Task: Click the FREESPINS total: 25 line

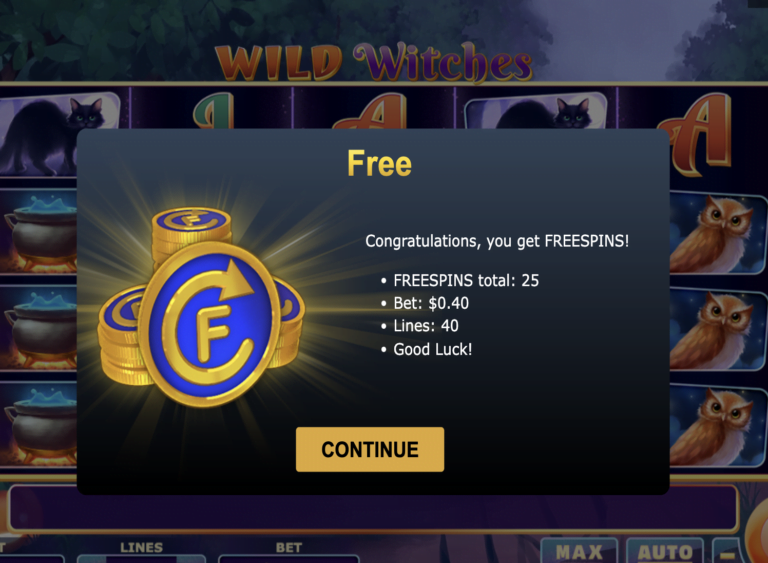Action: pyautogui.click(x=466, y=280)
